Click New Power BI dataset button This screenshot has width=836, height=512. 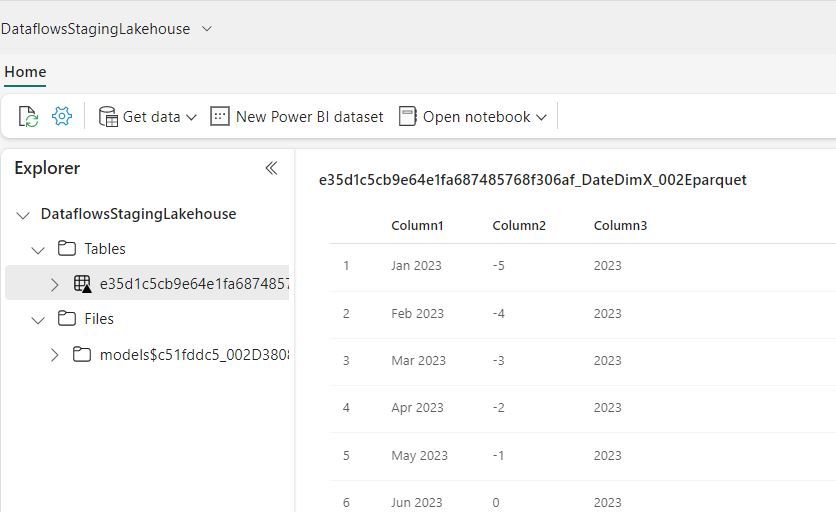coord(297,116)
